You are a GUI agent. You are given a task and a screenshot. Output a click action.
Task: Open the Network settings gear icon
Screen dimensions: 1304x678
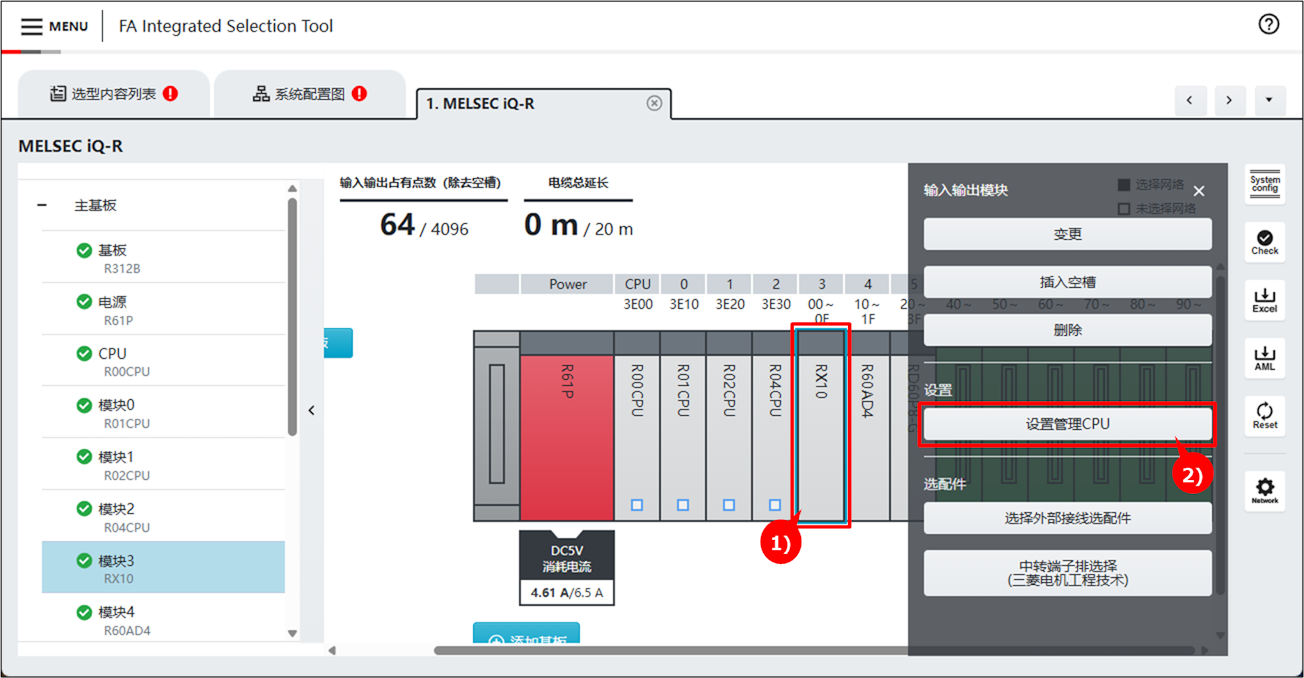(x=1265, y=490)
